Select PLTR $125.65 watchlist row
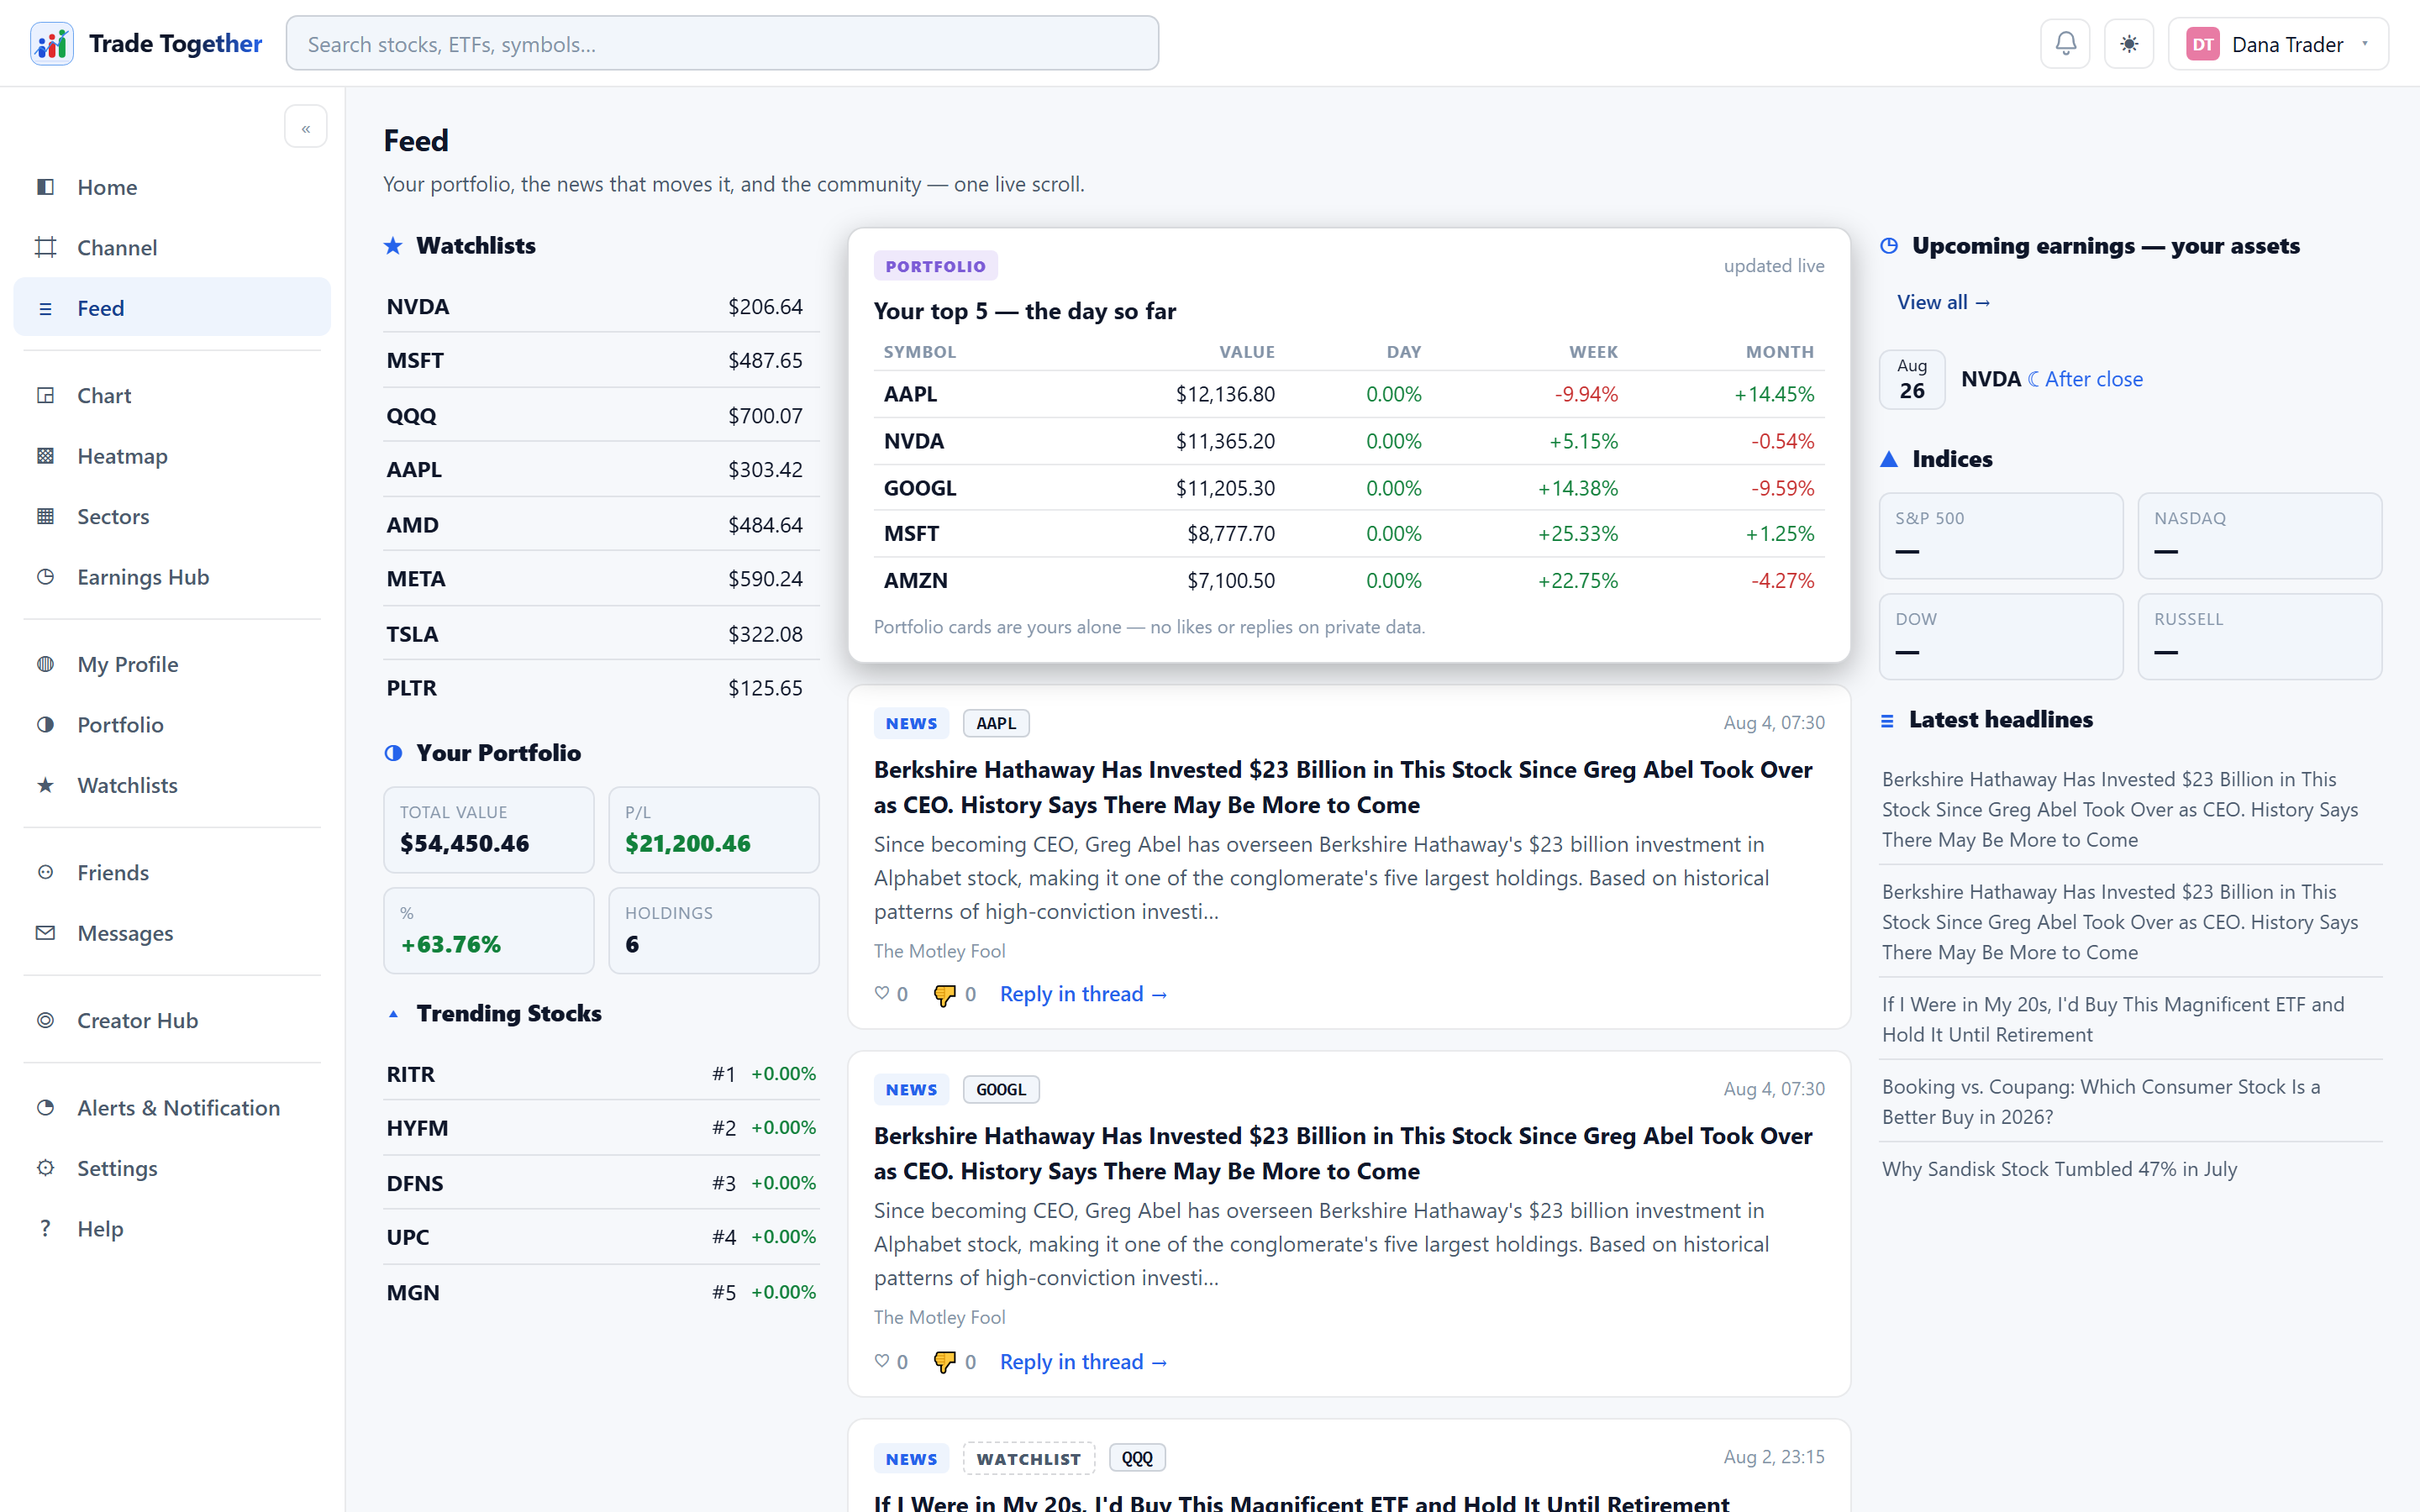Image resolution: width=2420 pixels, height=1512 pixels. (601, 688)
